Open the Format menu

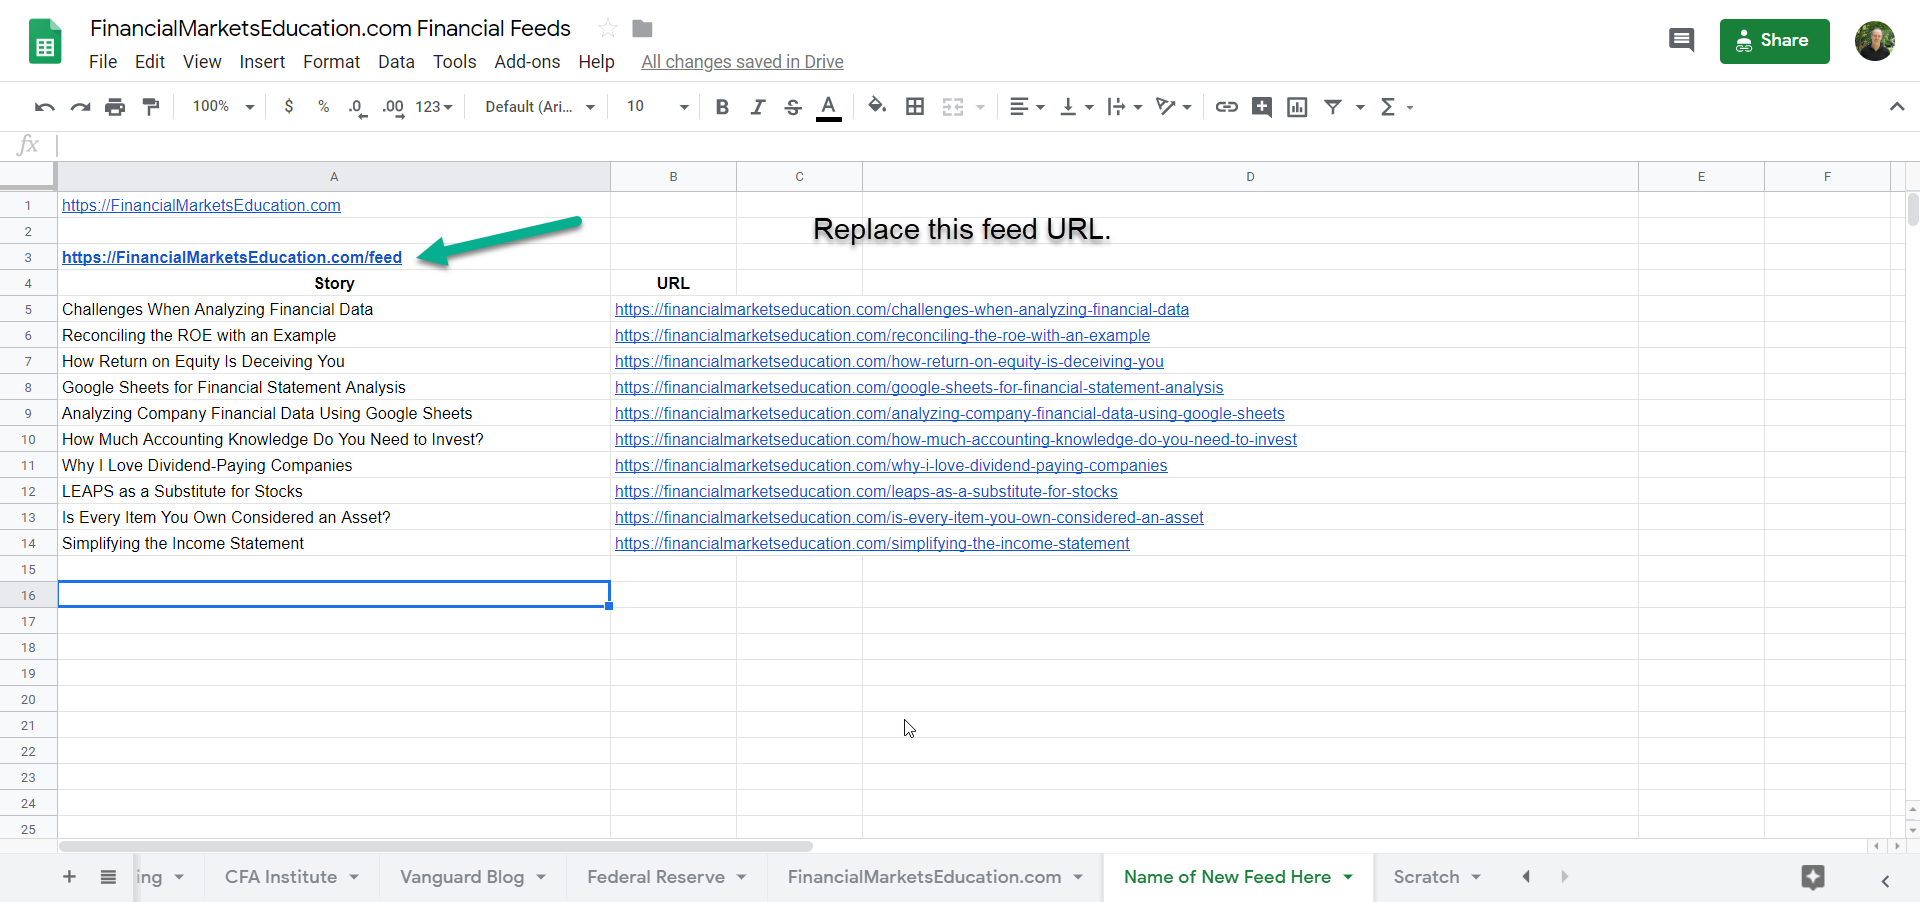coord(331,62)
